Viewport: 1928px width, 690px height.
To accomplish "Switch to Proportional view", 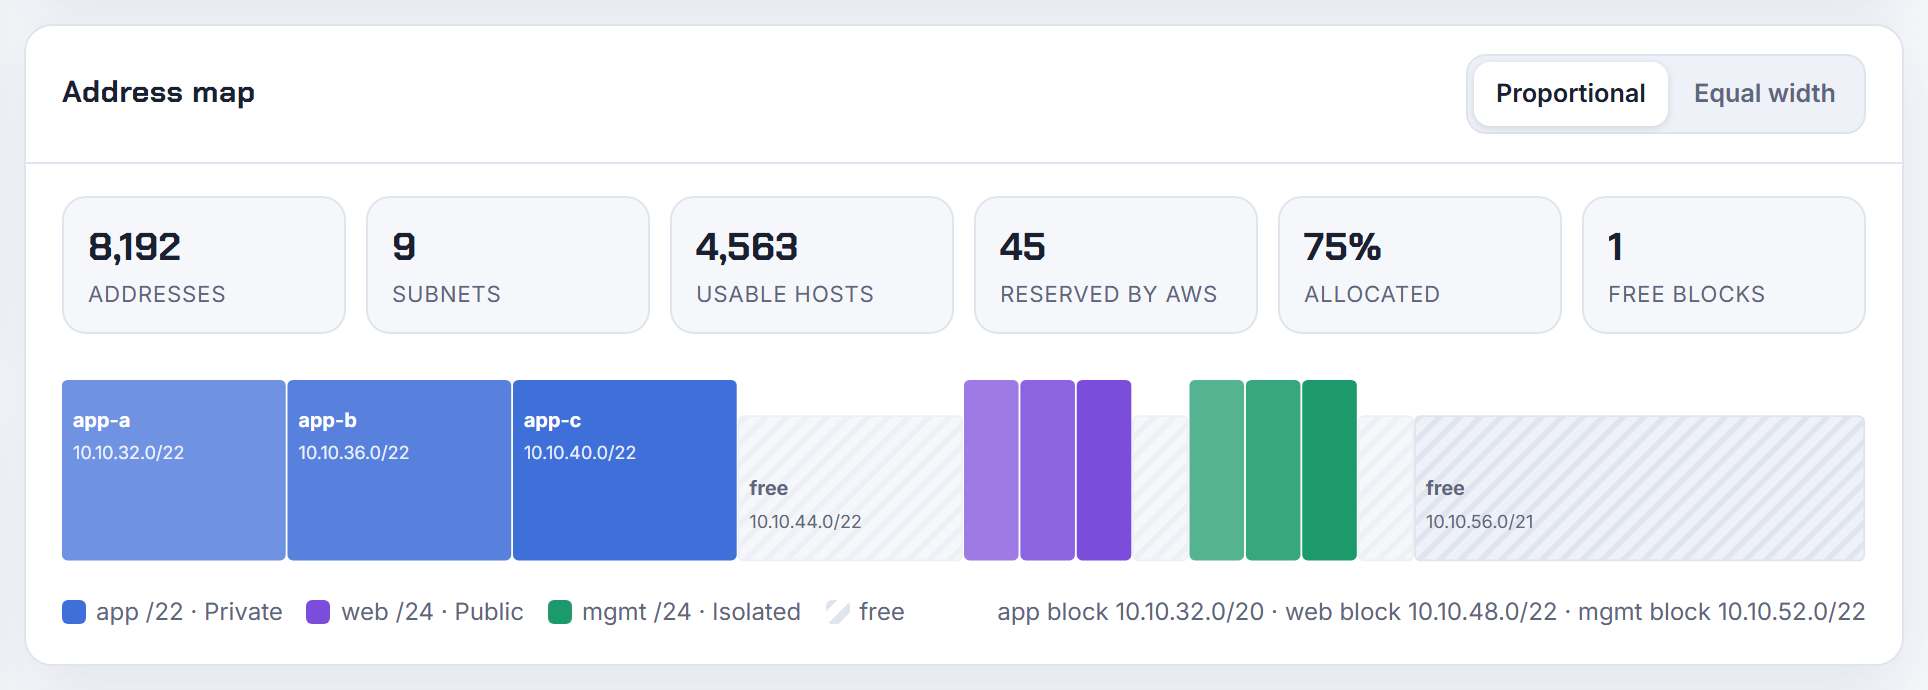I will (1570, 94).
